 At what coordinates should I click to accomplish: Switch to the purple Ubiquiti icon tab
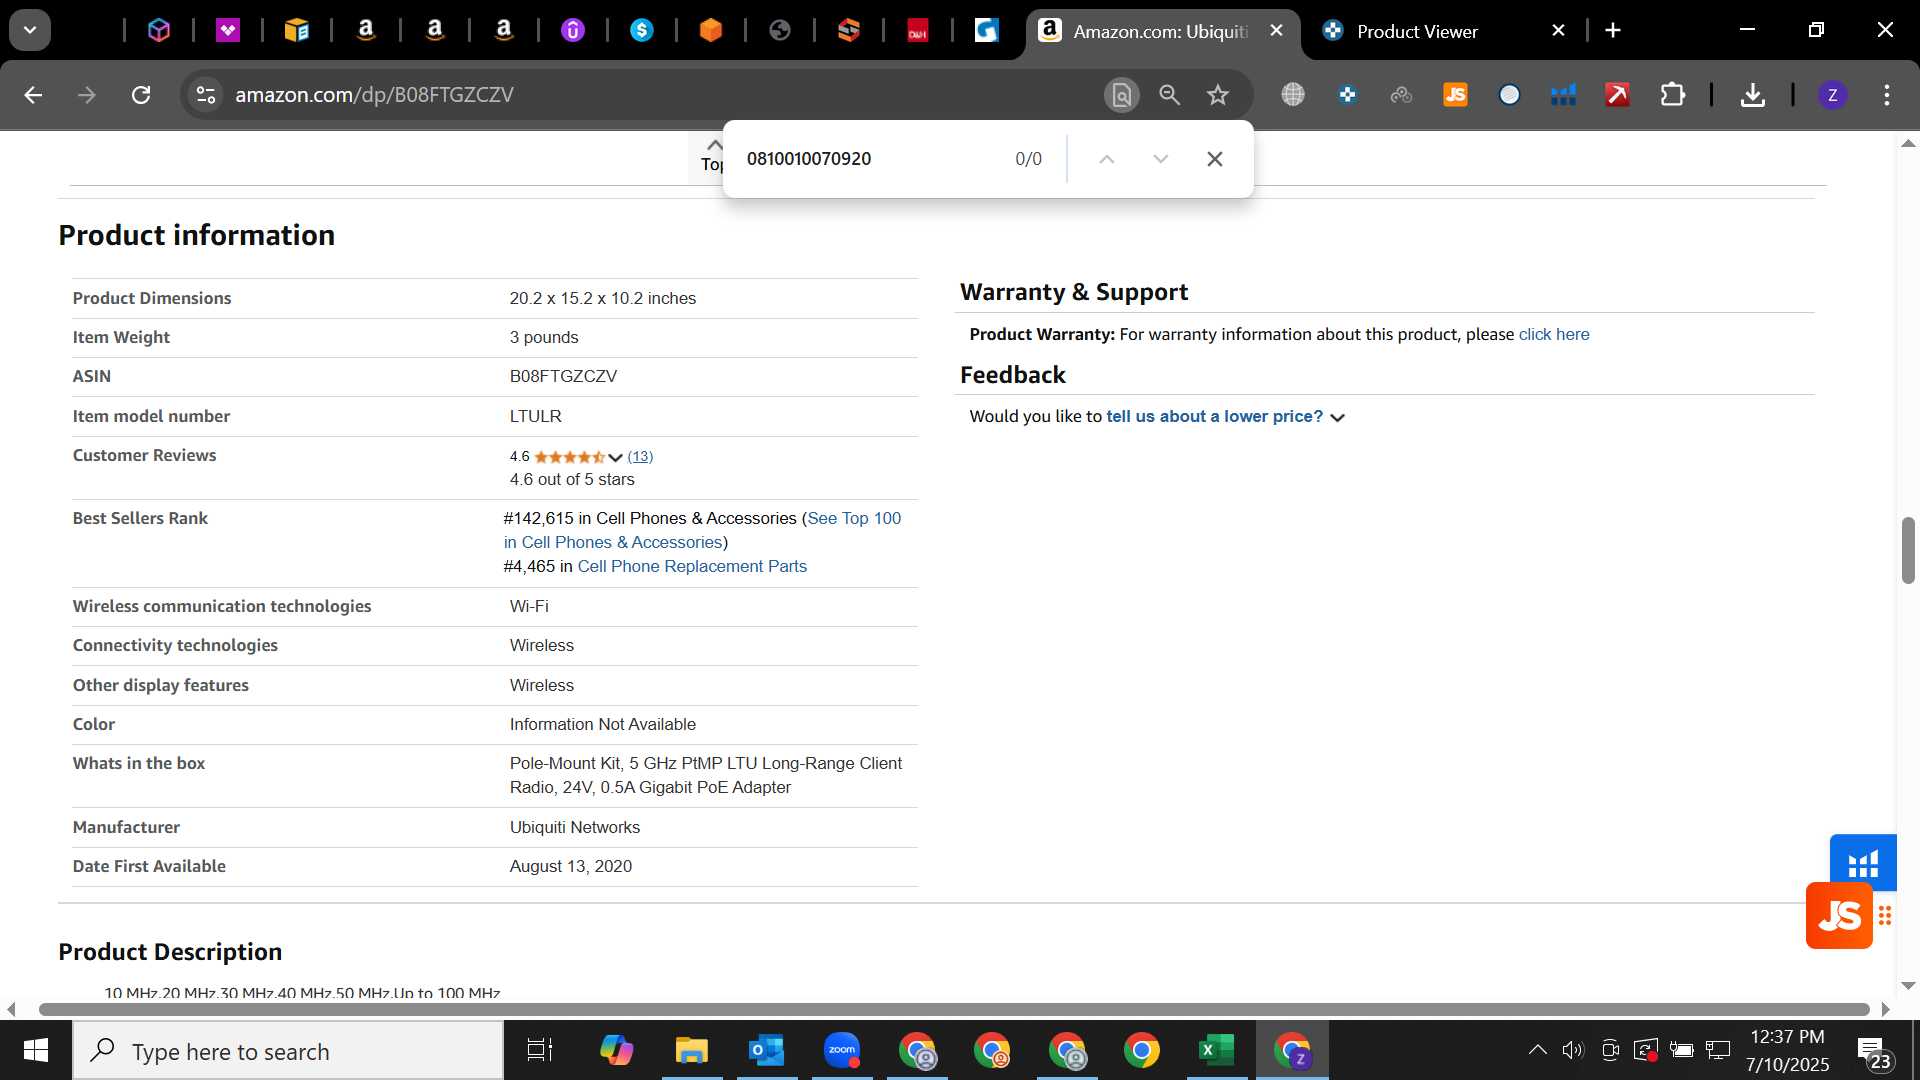[x=573, y=31]
